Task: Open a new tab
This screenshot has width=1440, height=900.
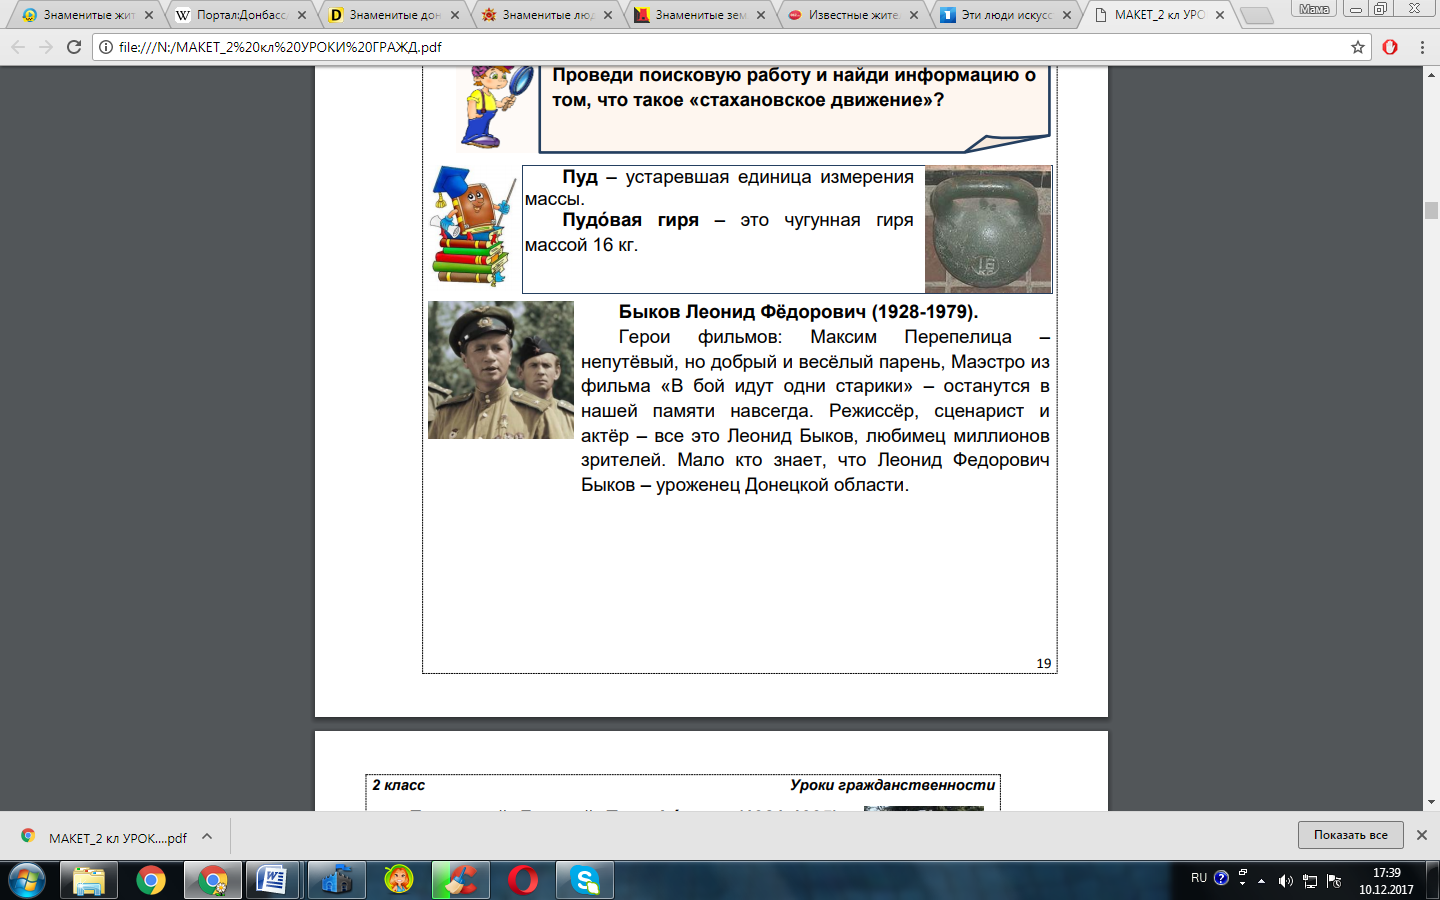Action: (1256, 16)
